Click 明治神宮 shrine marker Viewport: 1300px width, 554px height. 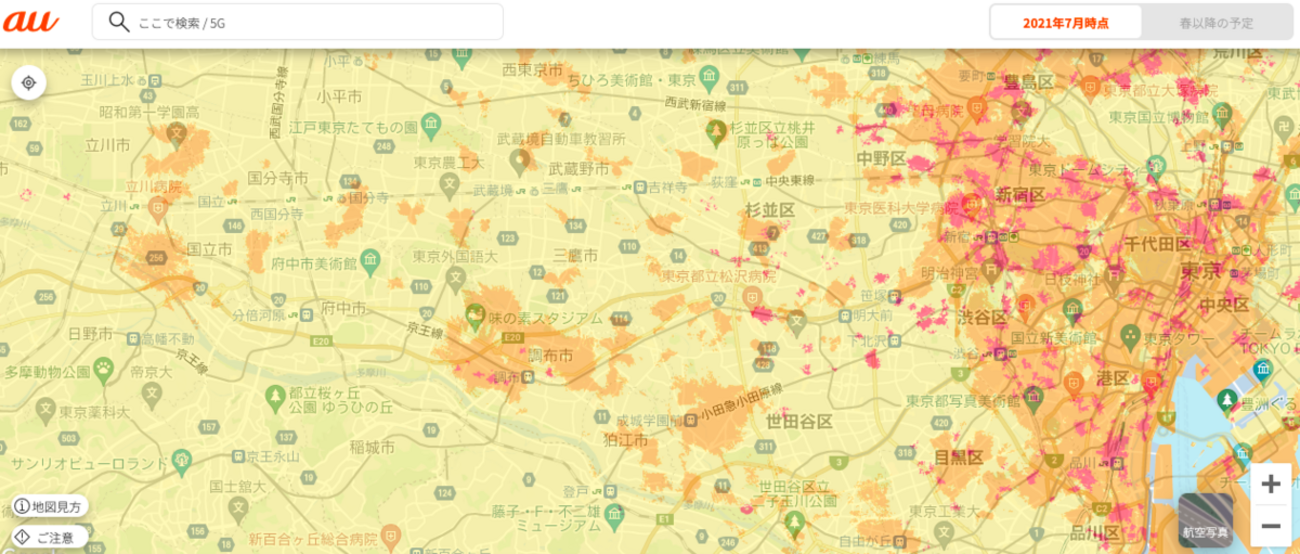pos(991,271)
